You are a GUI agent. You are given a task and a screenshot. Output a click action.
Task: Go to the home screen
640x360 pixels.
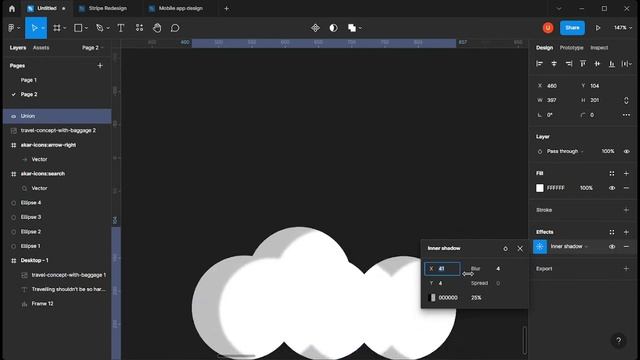[x=12, y=8]
